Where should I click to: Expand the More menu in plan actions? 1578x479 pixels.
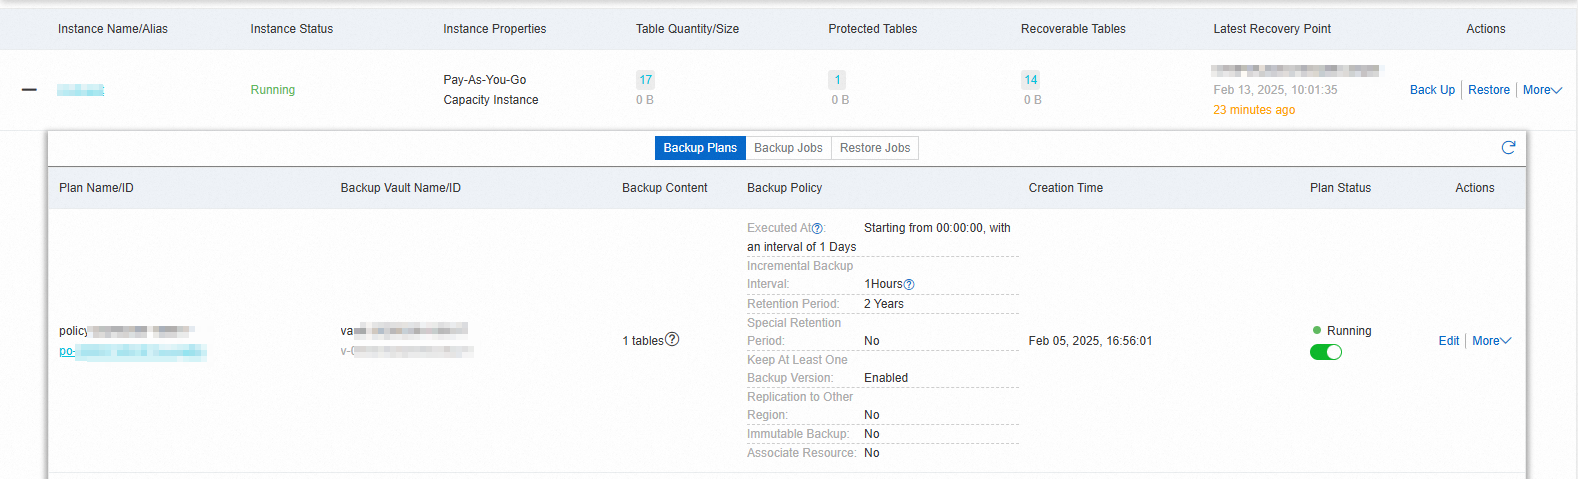click(x=1491, y=341)
